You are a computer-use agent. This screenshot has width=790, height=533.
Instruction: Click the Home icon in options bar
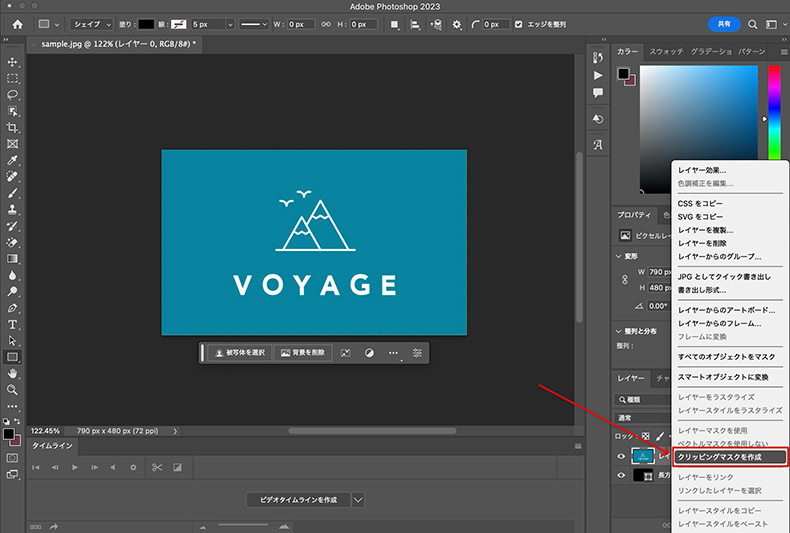click(x=17, y=24)
